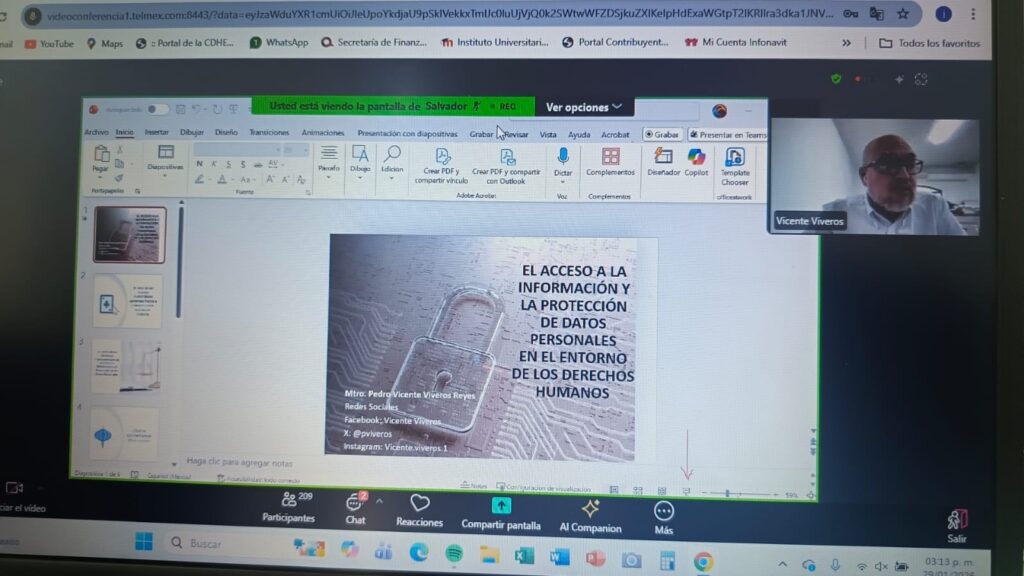Bookmark this page with the star icon

[903, 14]
